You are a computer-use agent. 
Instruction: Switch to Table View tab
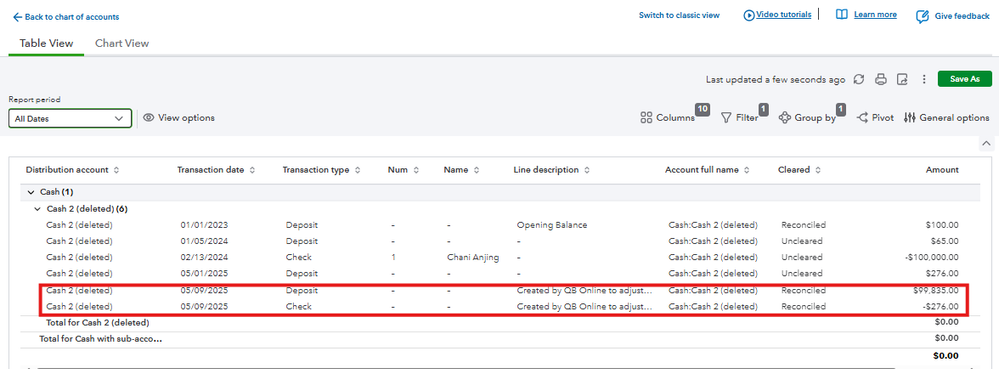click(x=46, y=43)
